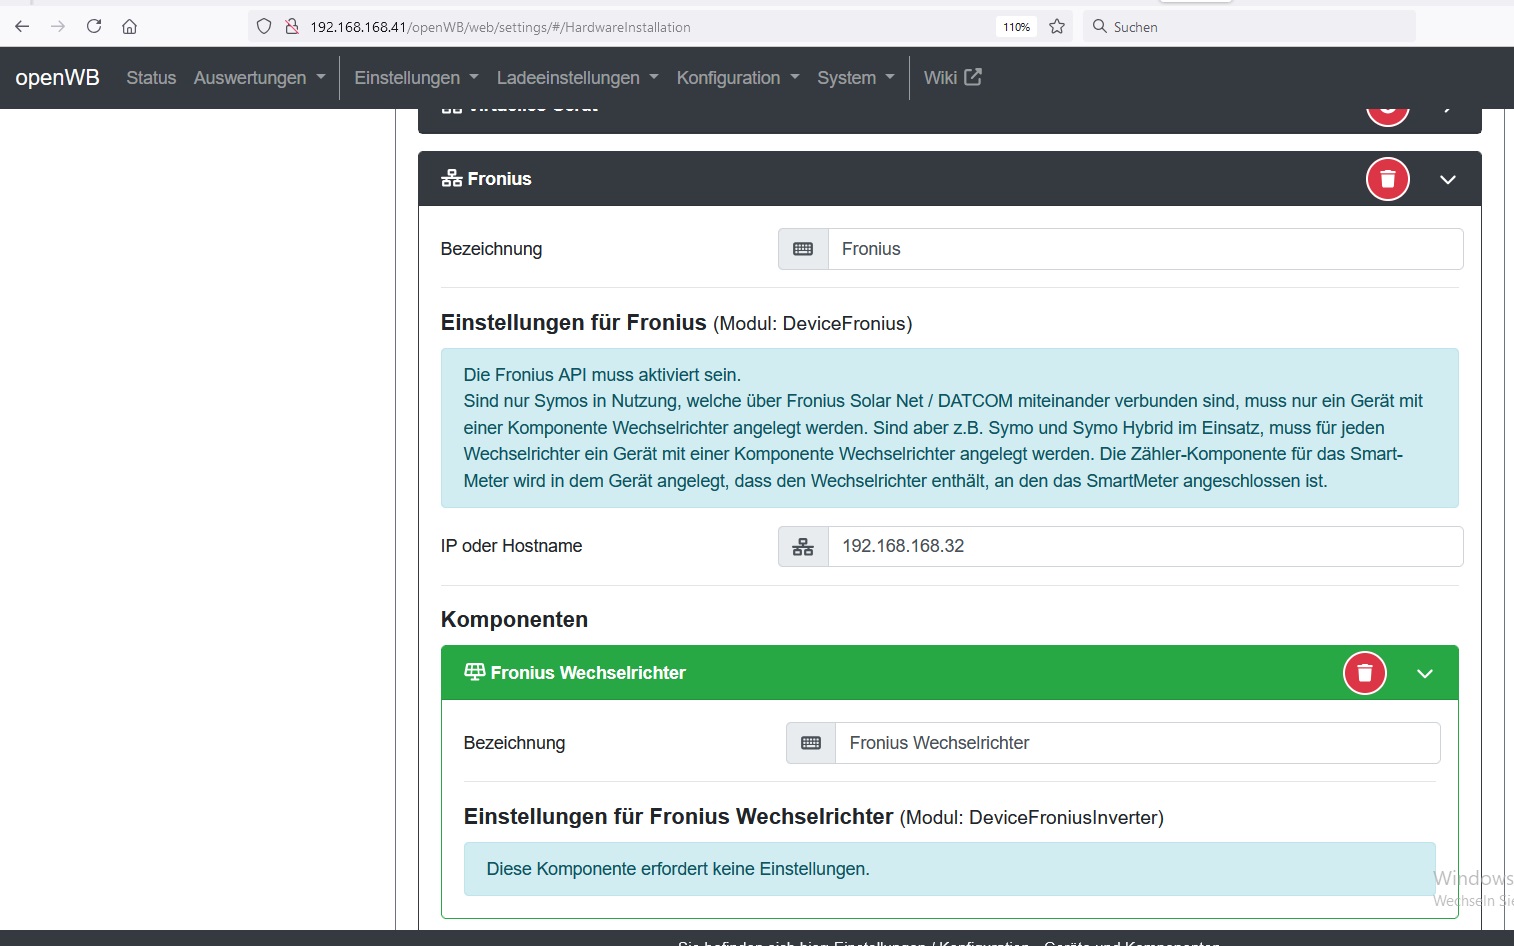
Task: Open the System dropdown menu
Action: (856, 78)
